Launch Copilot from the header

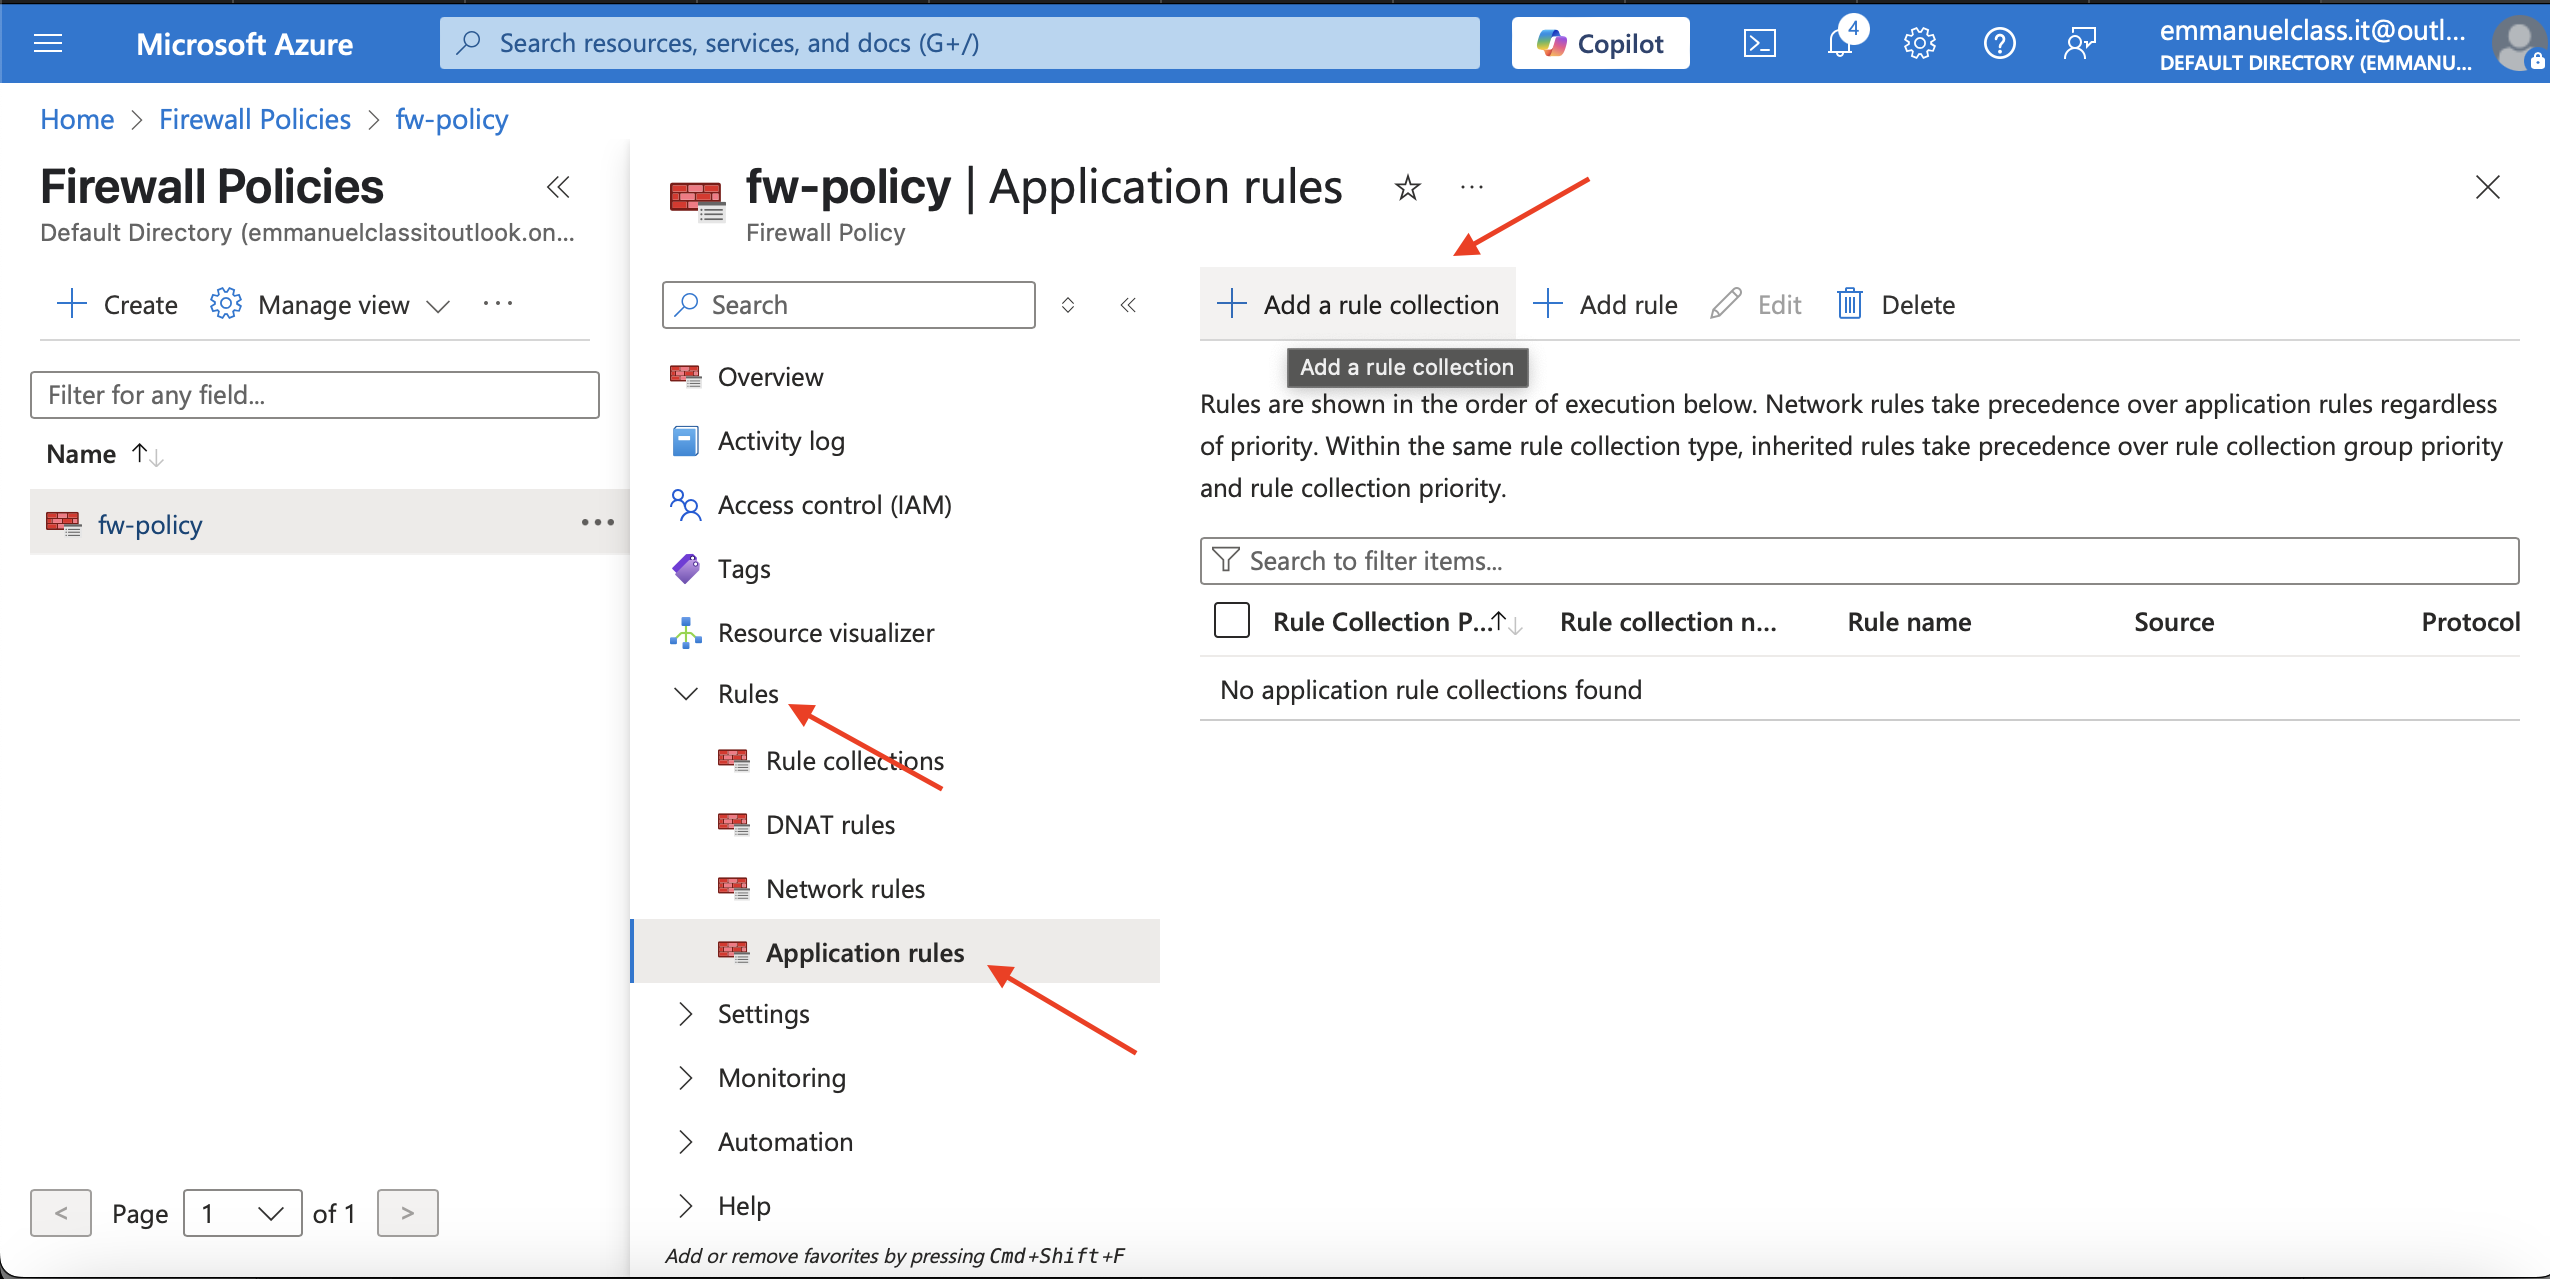(1600, 43)
